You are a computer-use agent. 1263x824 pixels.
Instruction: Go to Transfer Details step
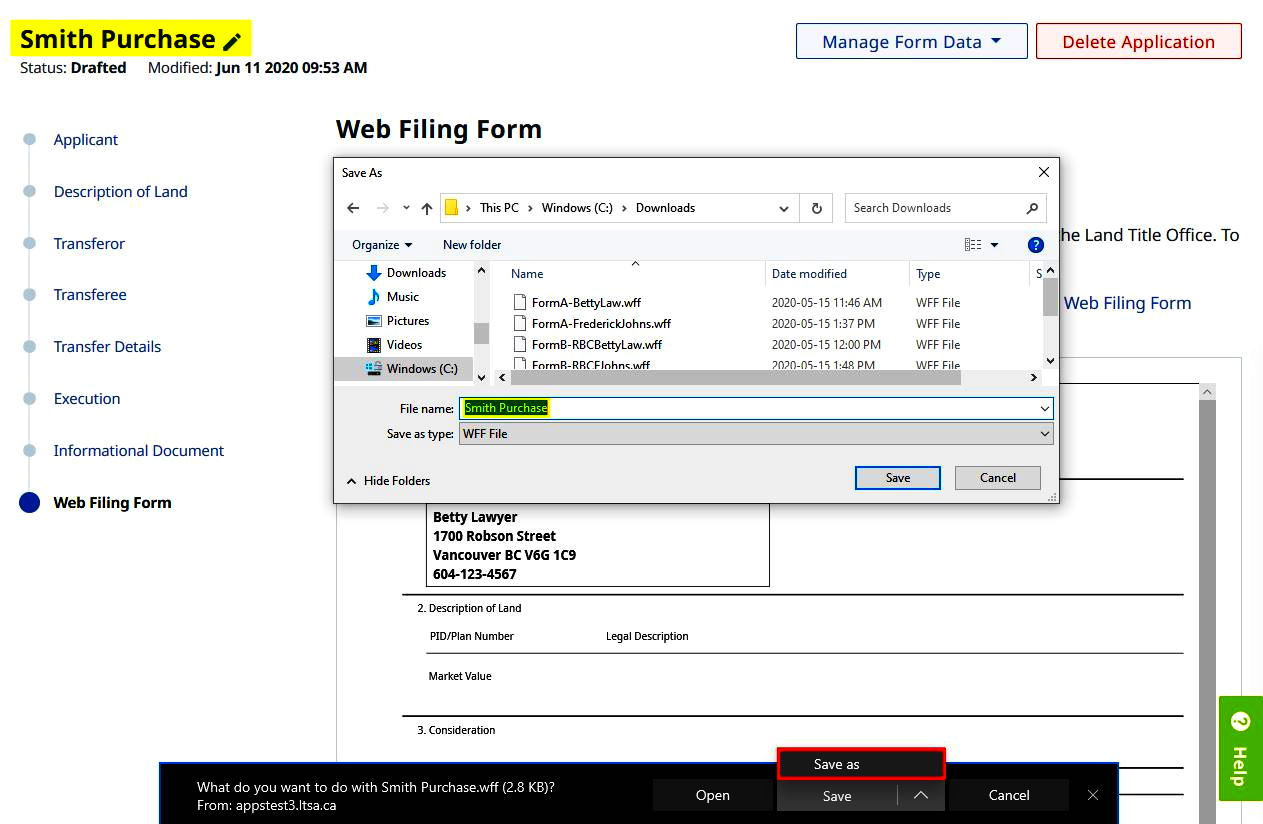pos(107,347)
